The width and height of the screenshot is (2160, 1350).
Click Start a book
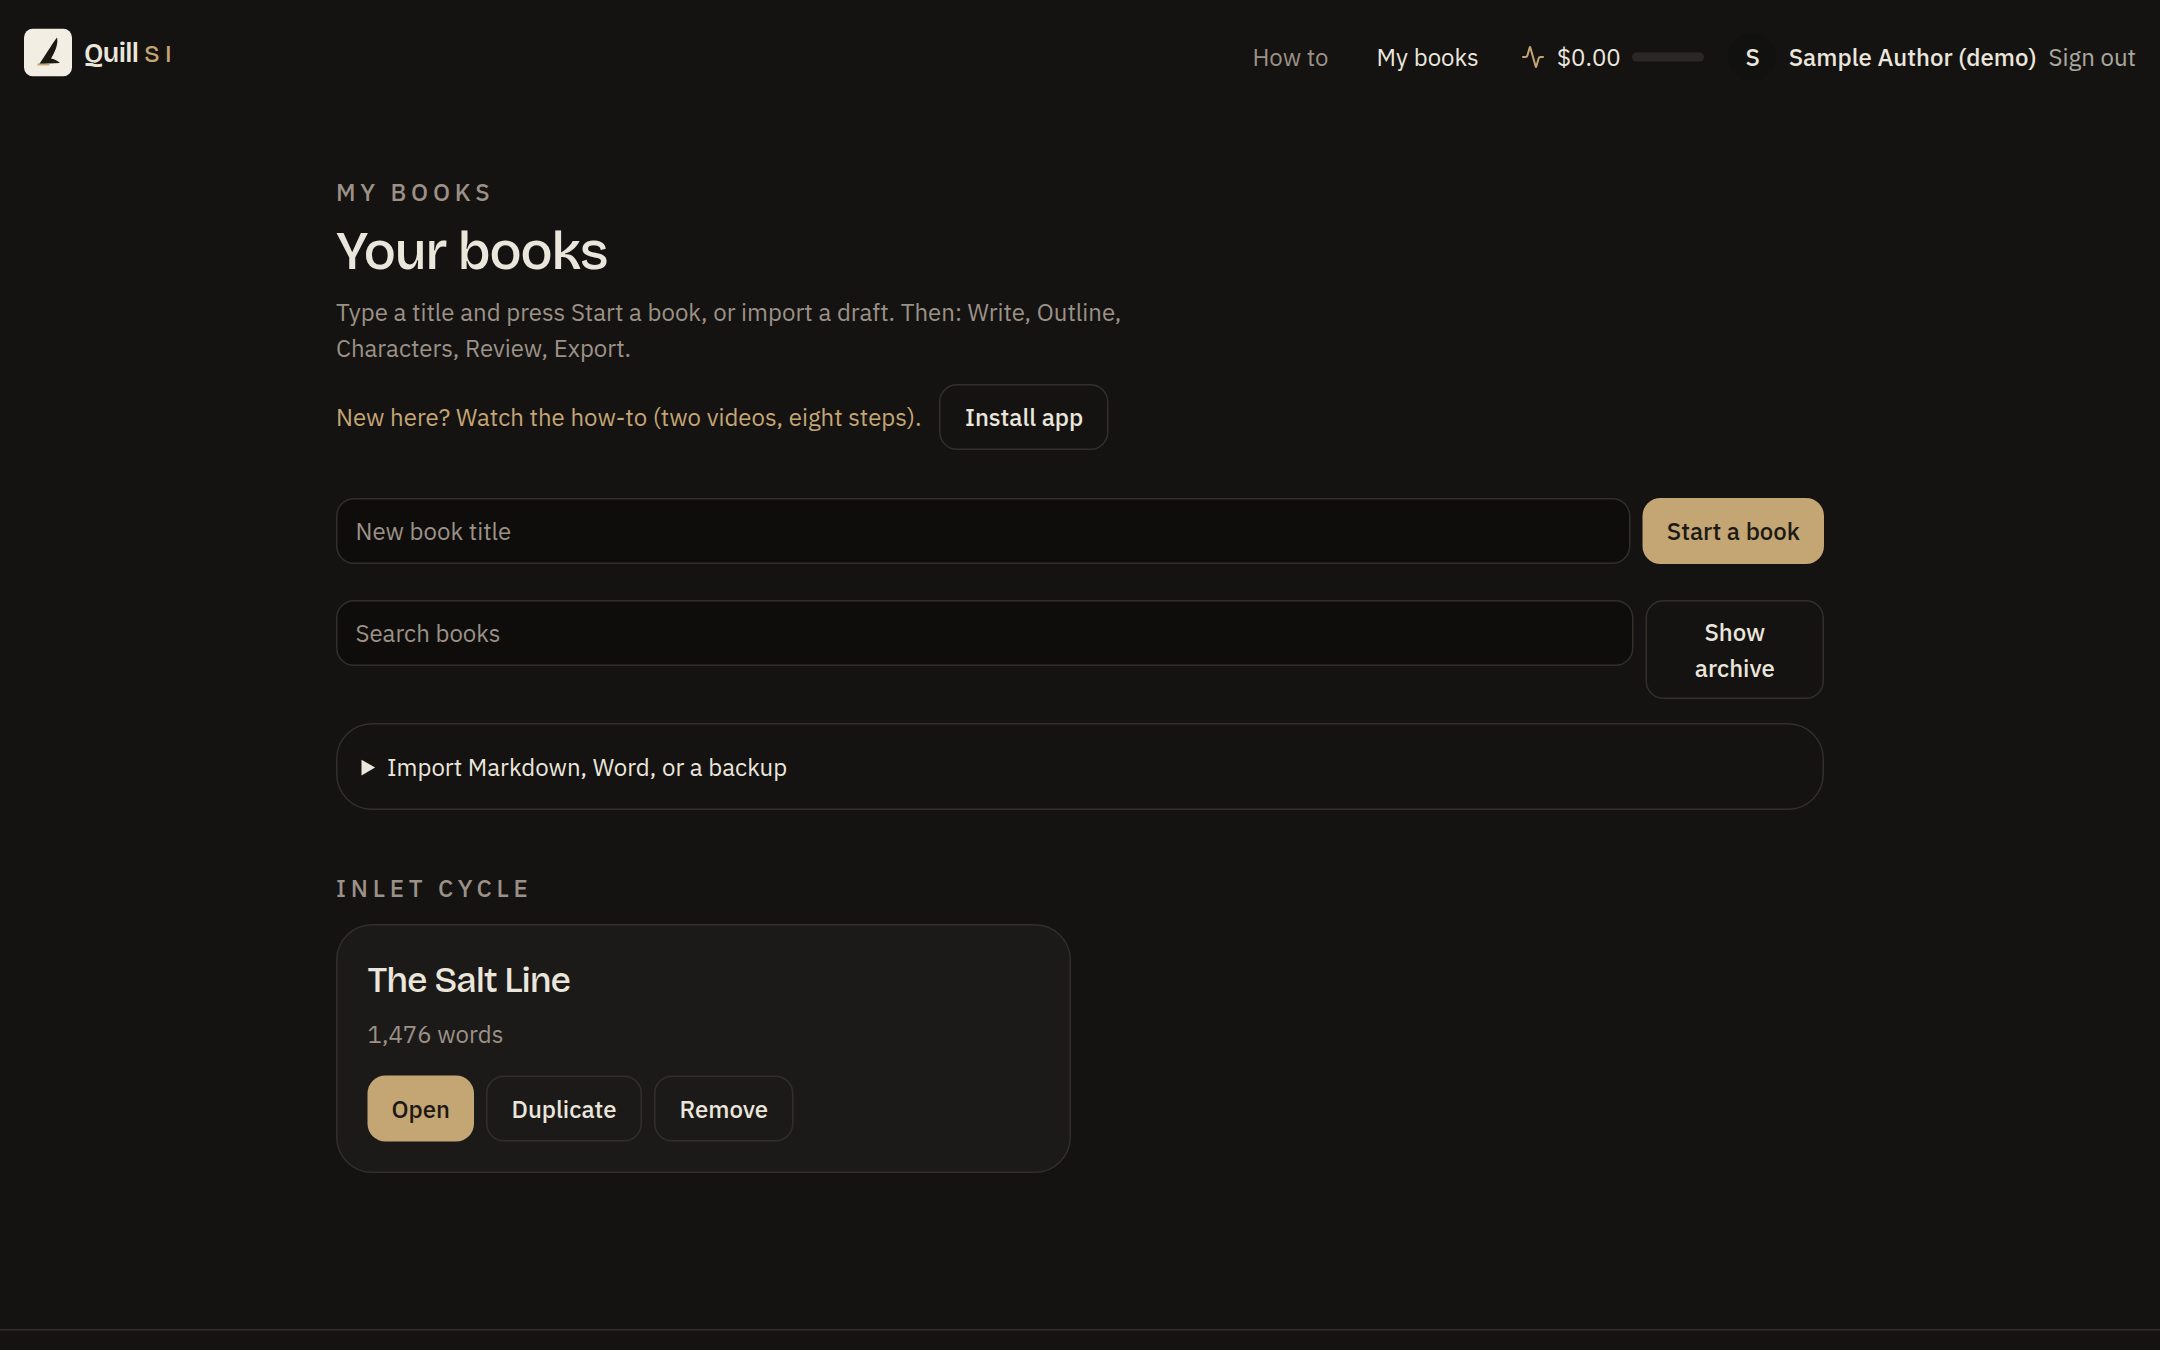pyautogui.click(x=1732, y=531)
